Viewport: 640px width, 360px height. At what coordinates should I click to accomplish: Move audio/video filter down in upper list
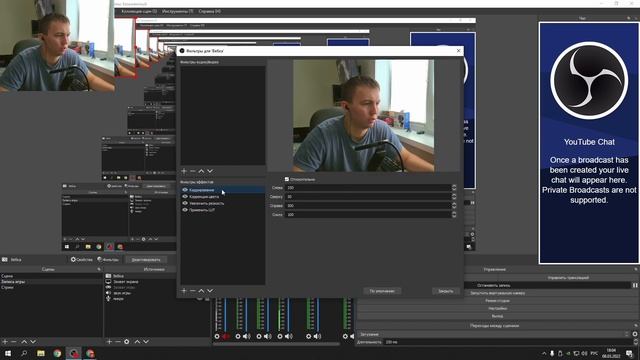click(x=210, y=171)
